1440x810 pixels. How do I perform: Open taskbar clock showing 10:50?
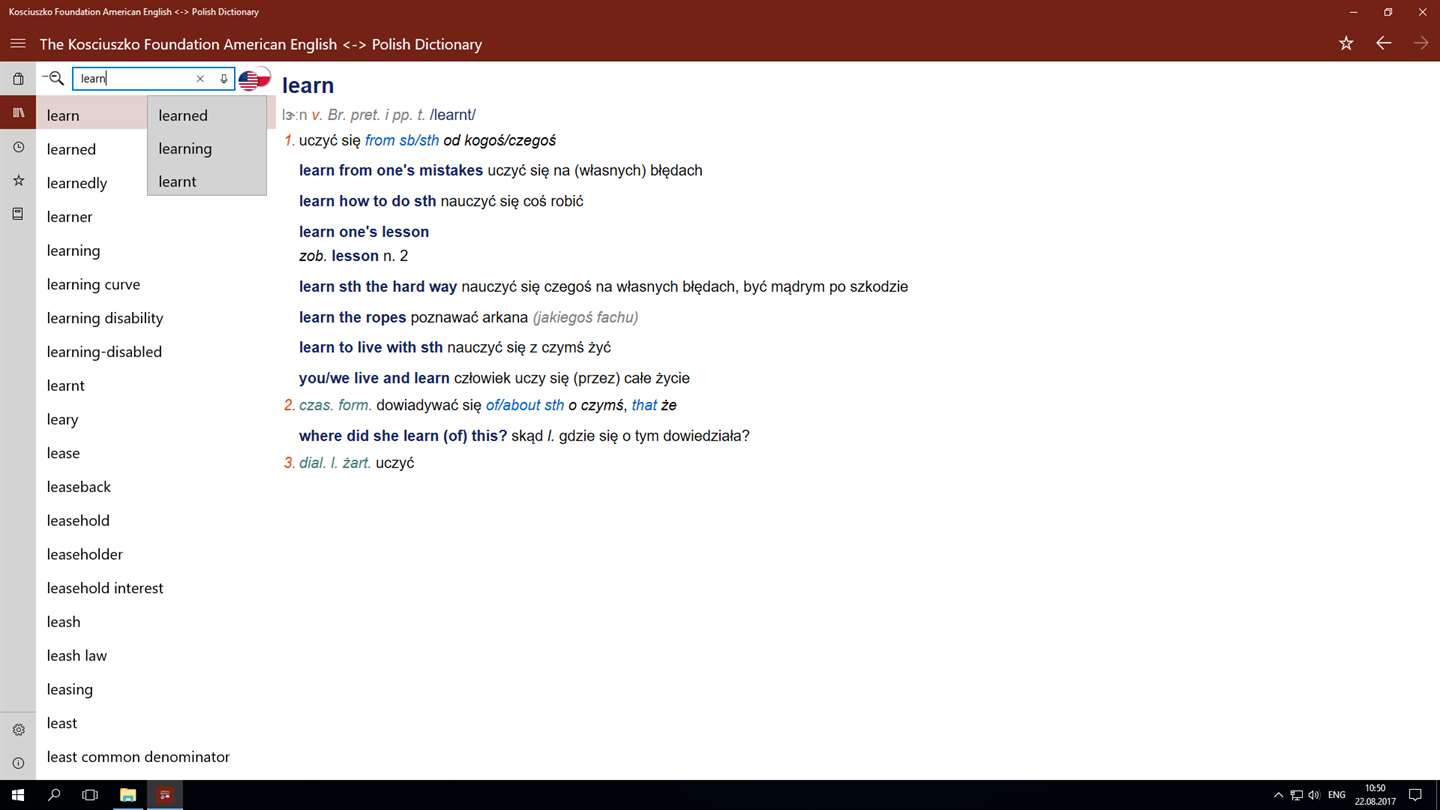point(1375,795)
